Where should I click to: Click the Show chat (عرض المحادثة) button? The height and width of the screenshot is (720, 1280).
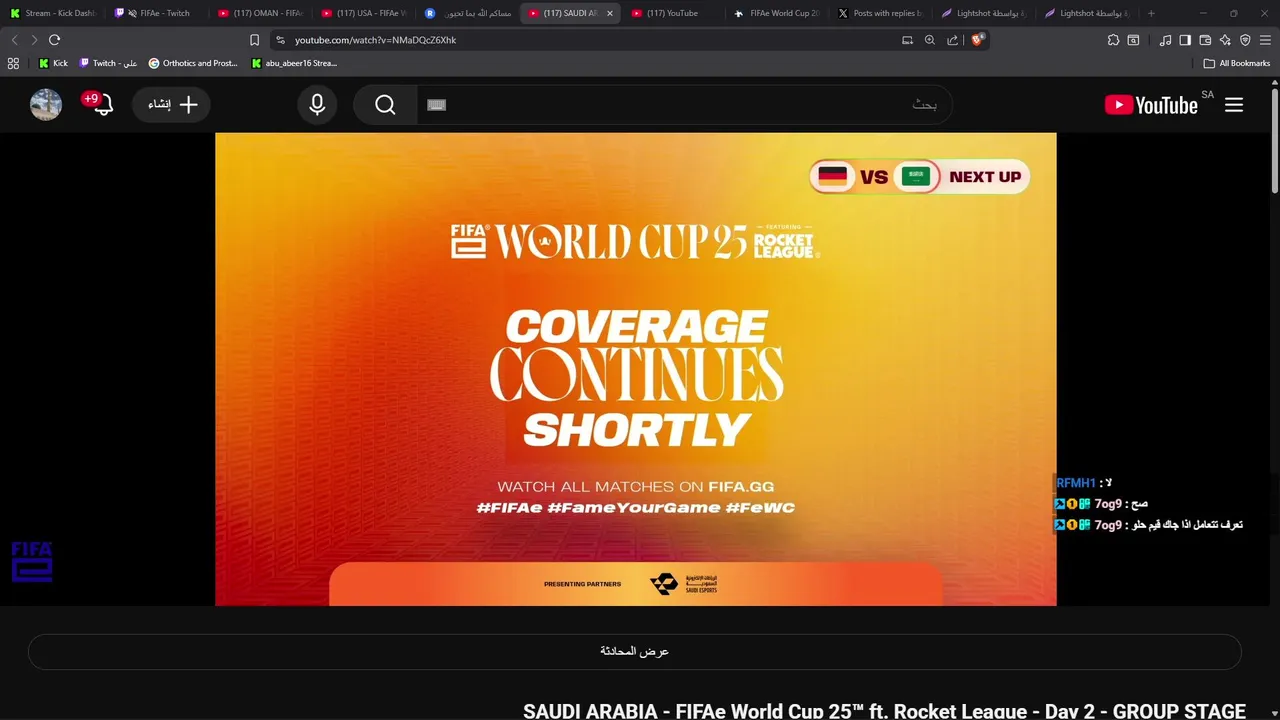[635, 651]
